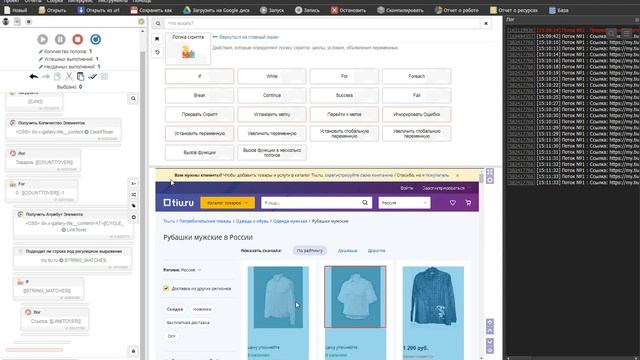Choose Открыть из url in toolbar
The image size is (640, 360).
pos(98,10)
